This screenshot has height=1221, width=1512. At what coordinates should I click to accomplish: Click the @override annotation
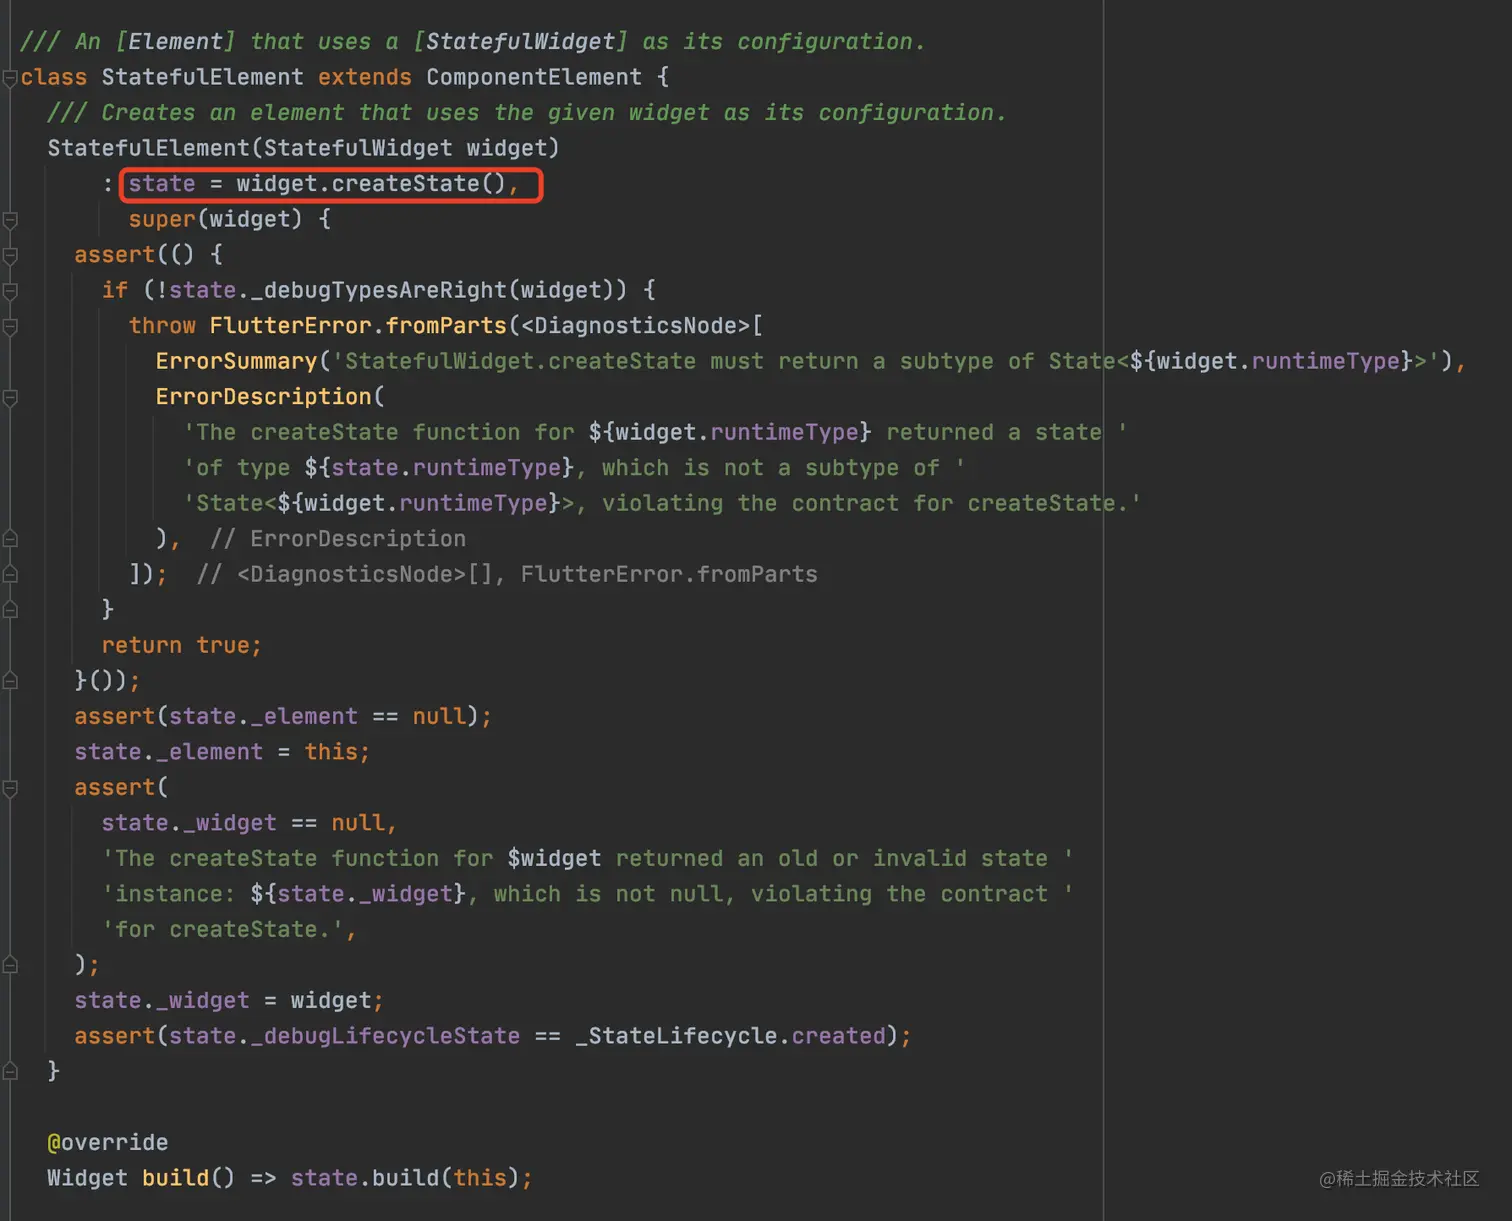coord(108,1142)
